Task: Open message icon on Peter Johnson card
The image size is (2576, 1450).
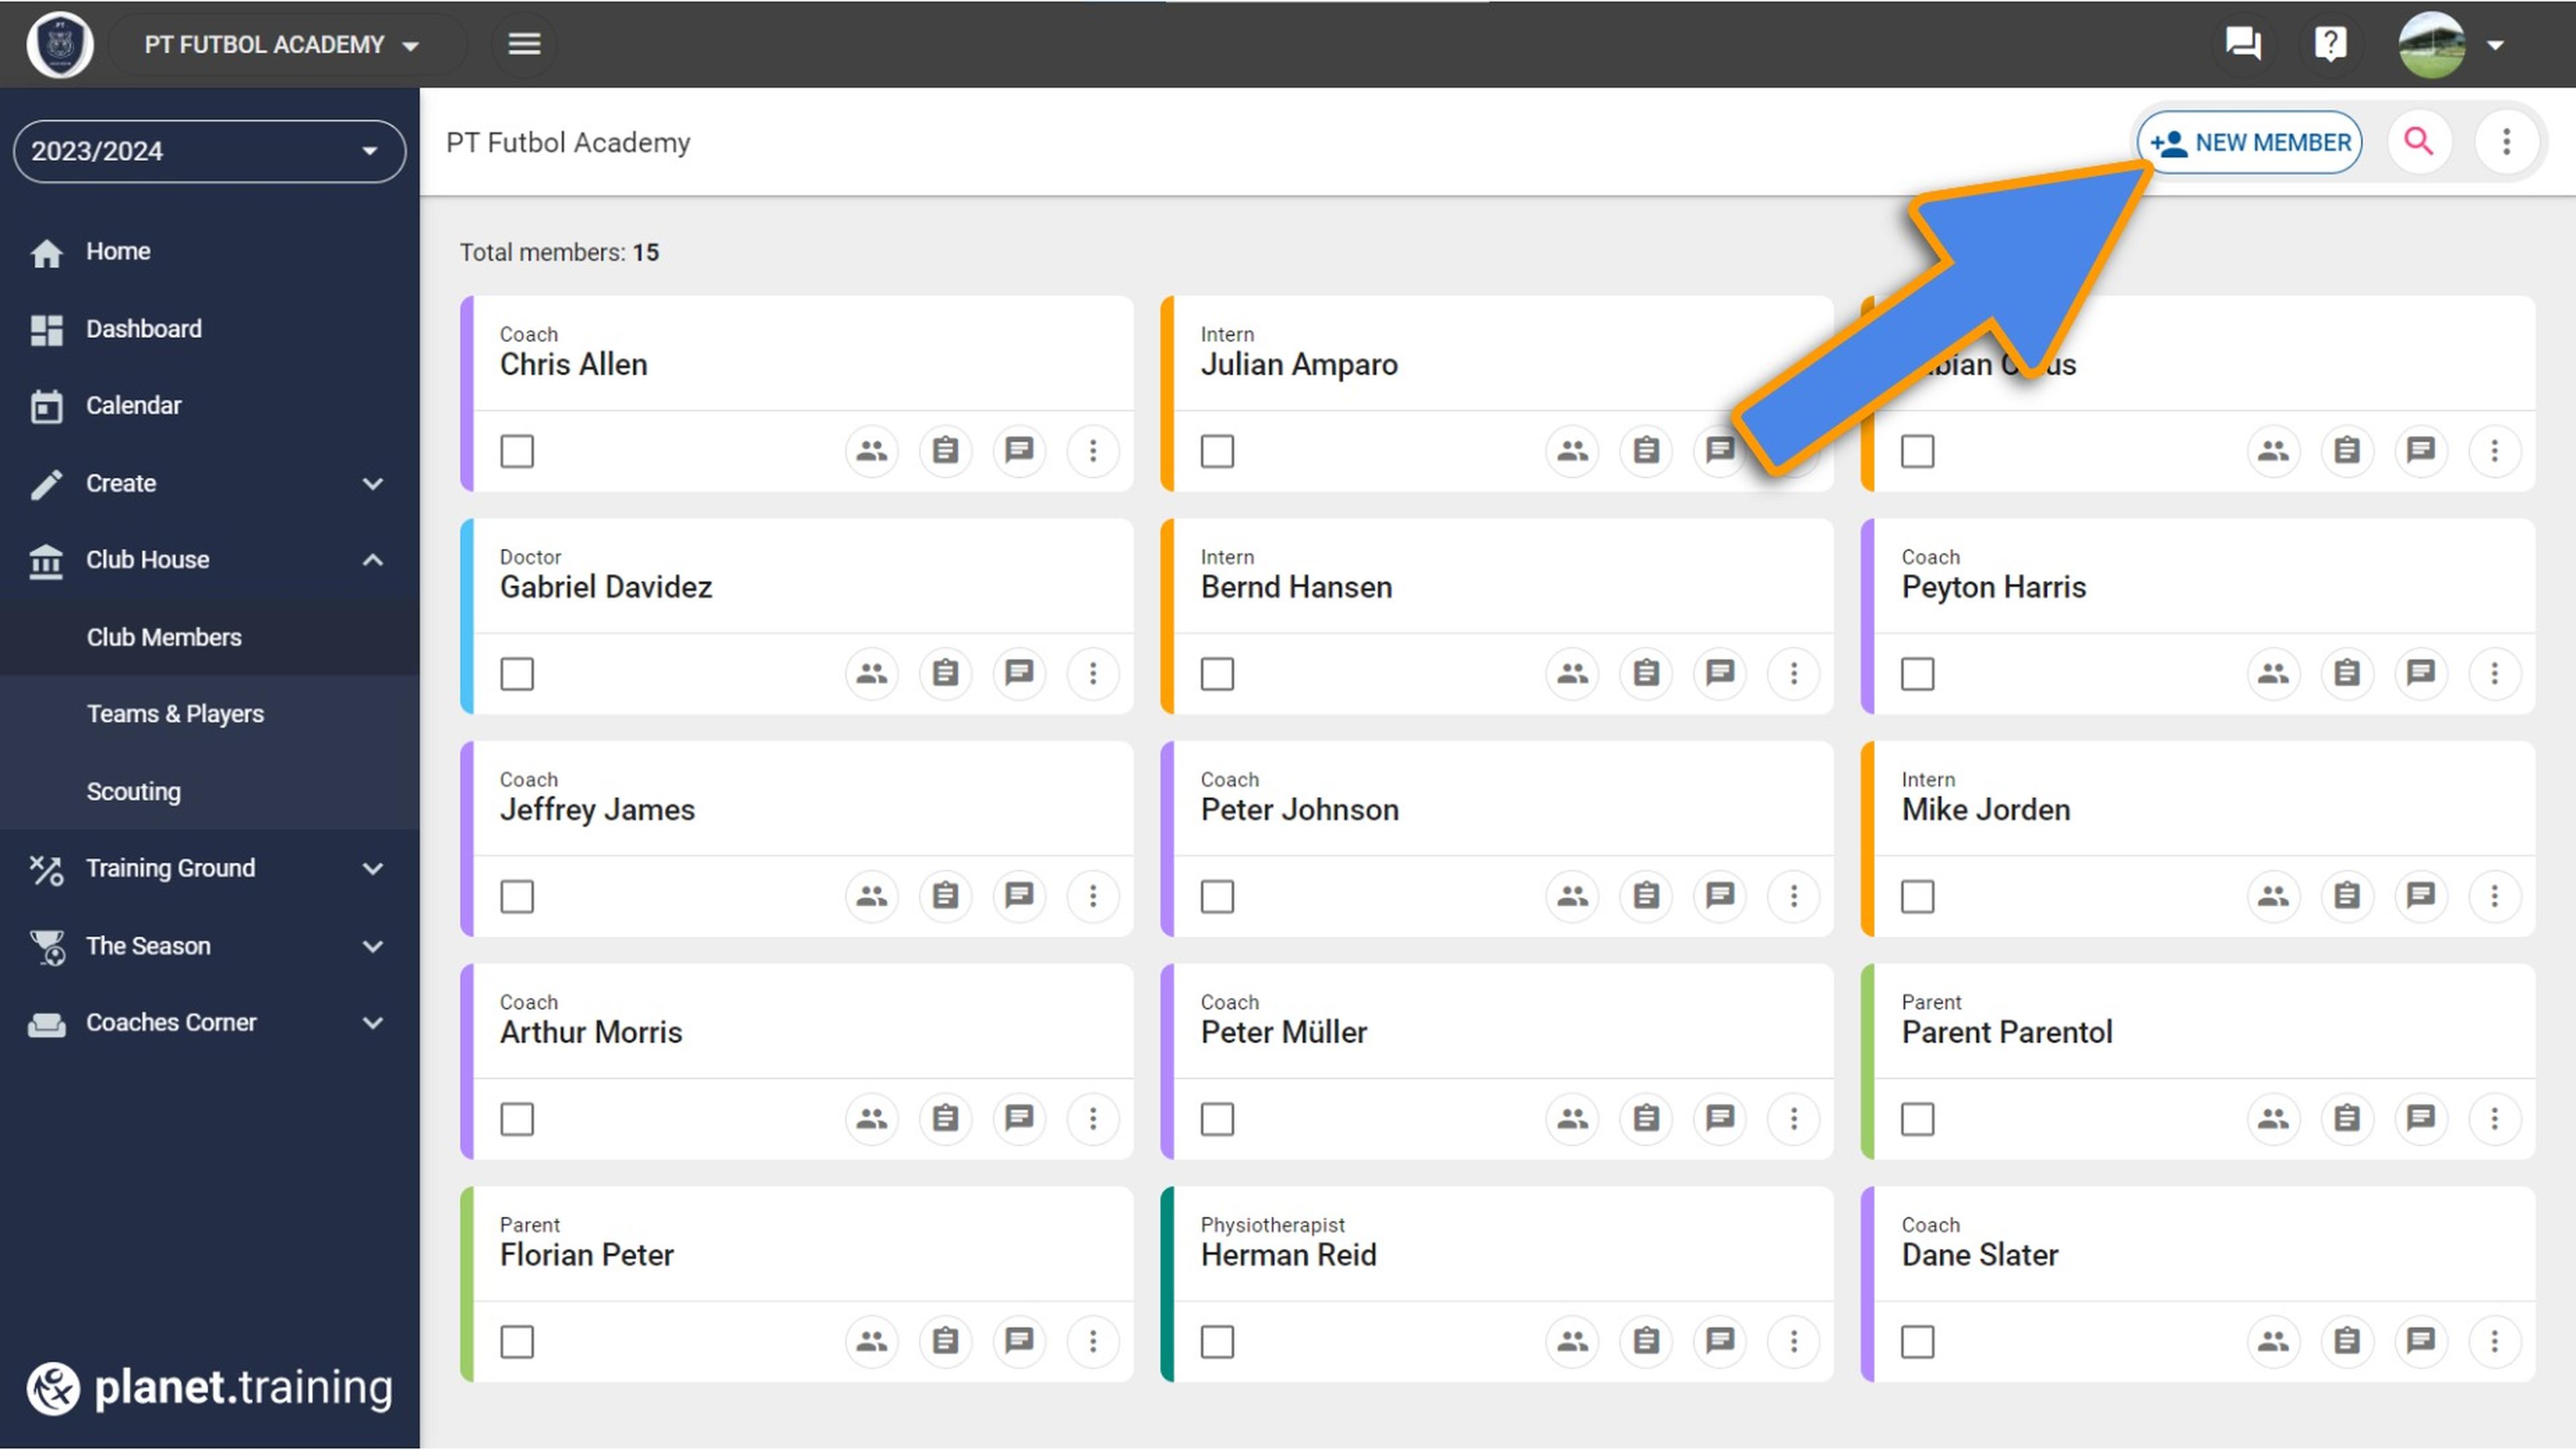Action: tap(1719, 896)
